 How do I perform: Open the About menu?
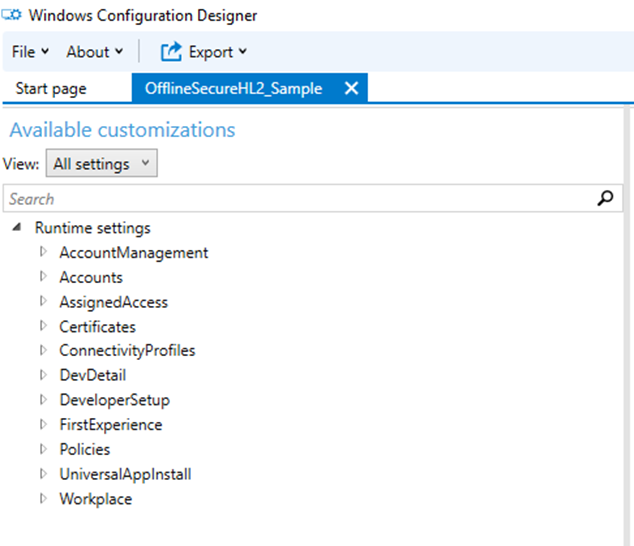pyautogui.click(x=94, y=51)
